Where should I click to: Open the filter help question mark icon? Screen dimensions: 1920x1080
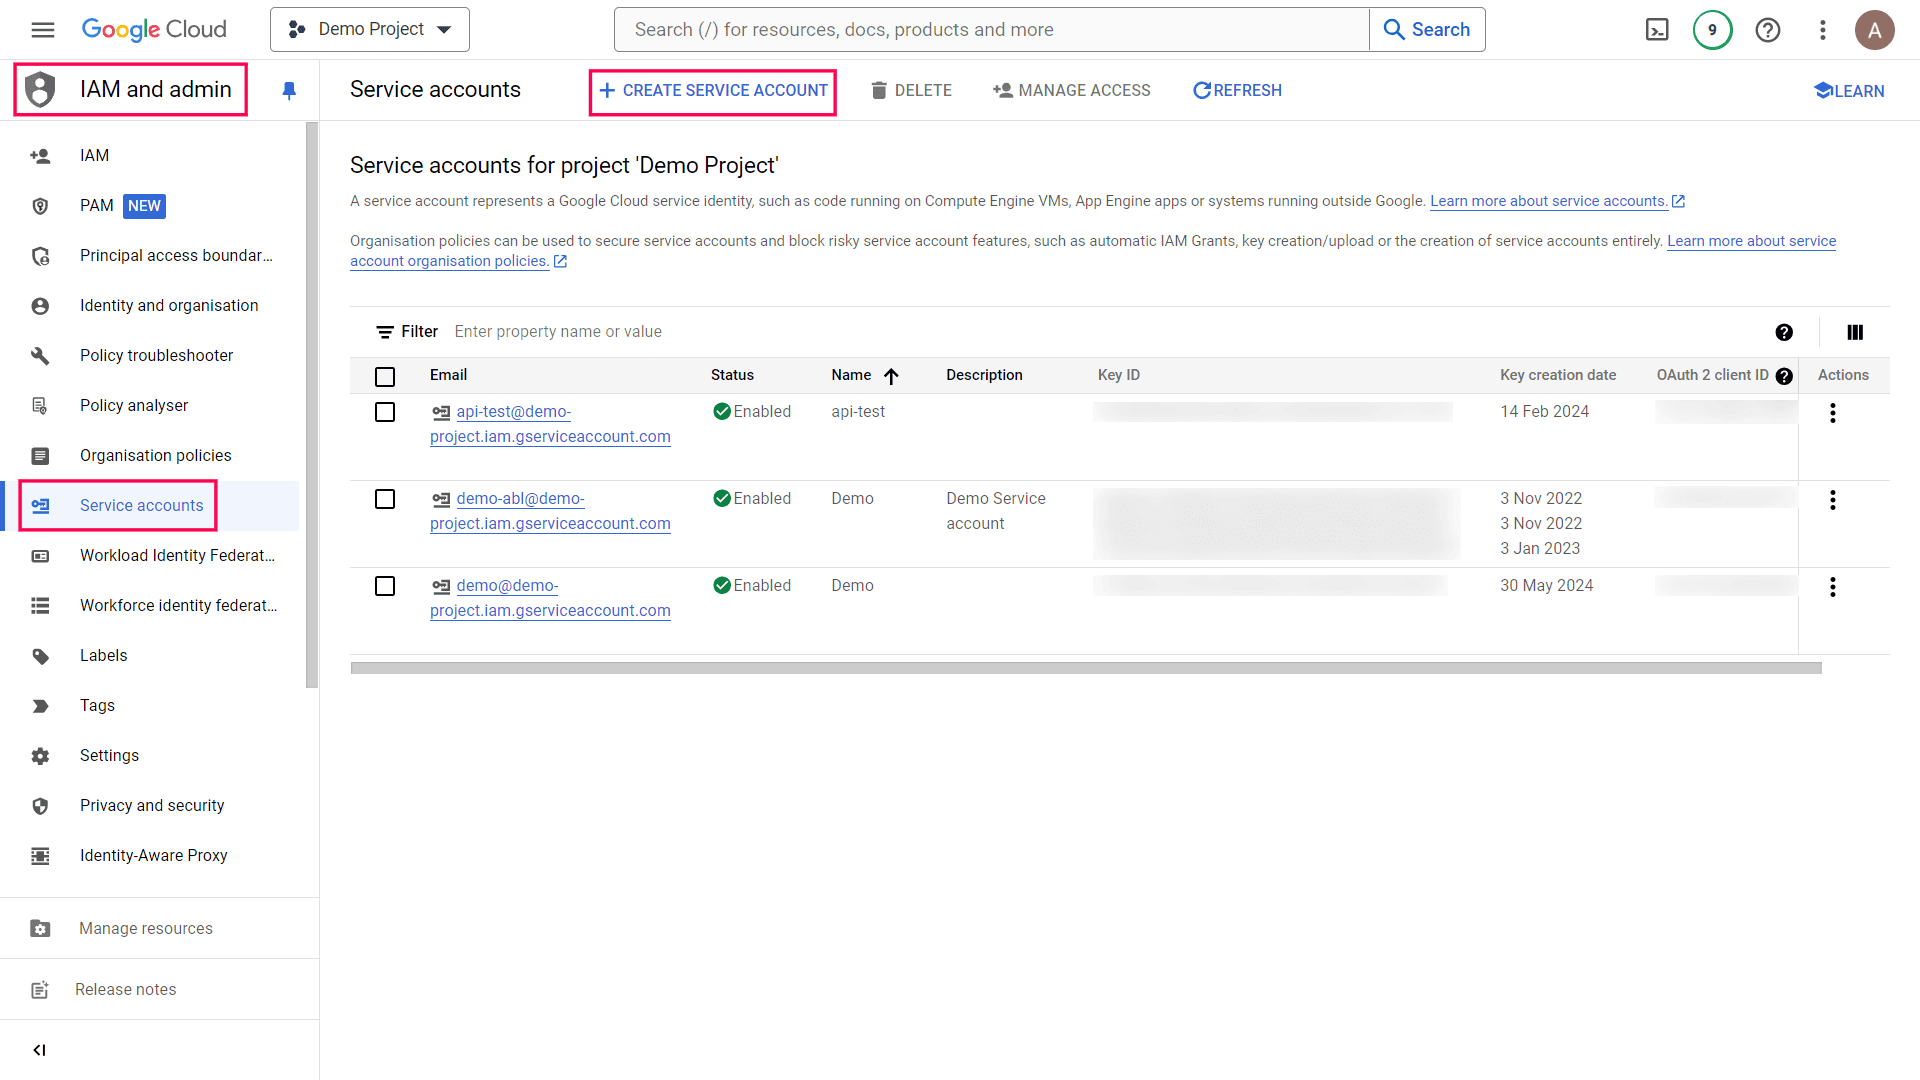[x=1785, y=332]
